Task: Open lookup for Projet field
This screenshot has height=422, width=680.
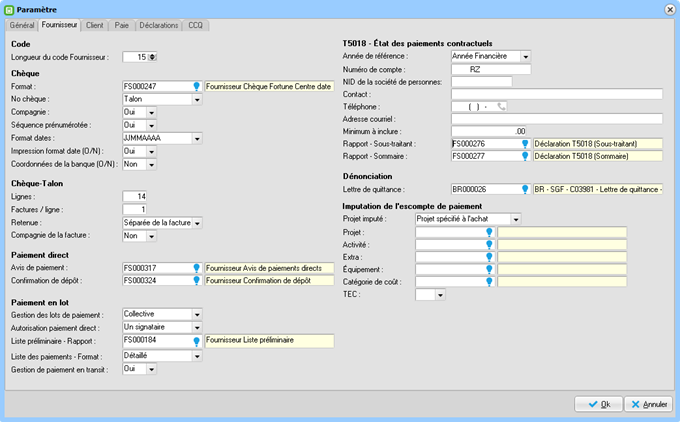Action: (x=489, y=232)
